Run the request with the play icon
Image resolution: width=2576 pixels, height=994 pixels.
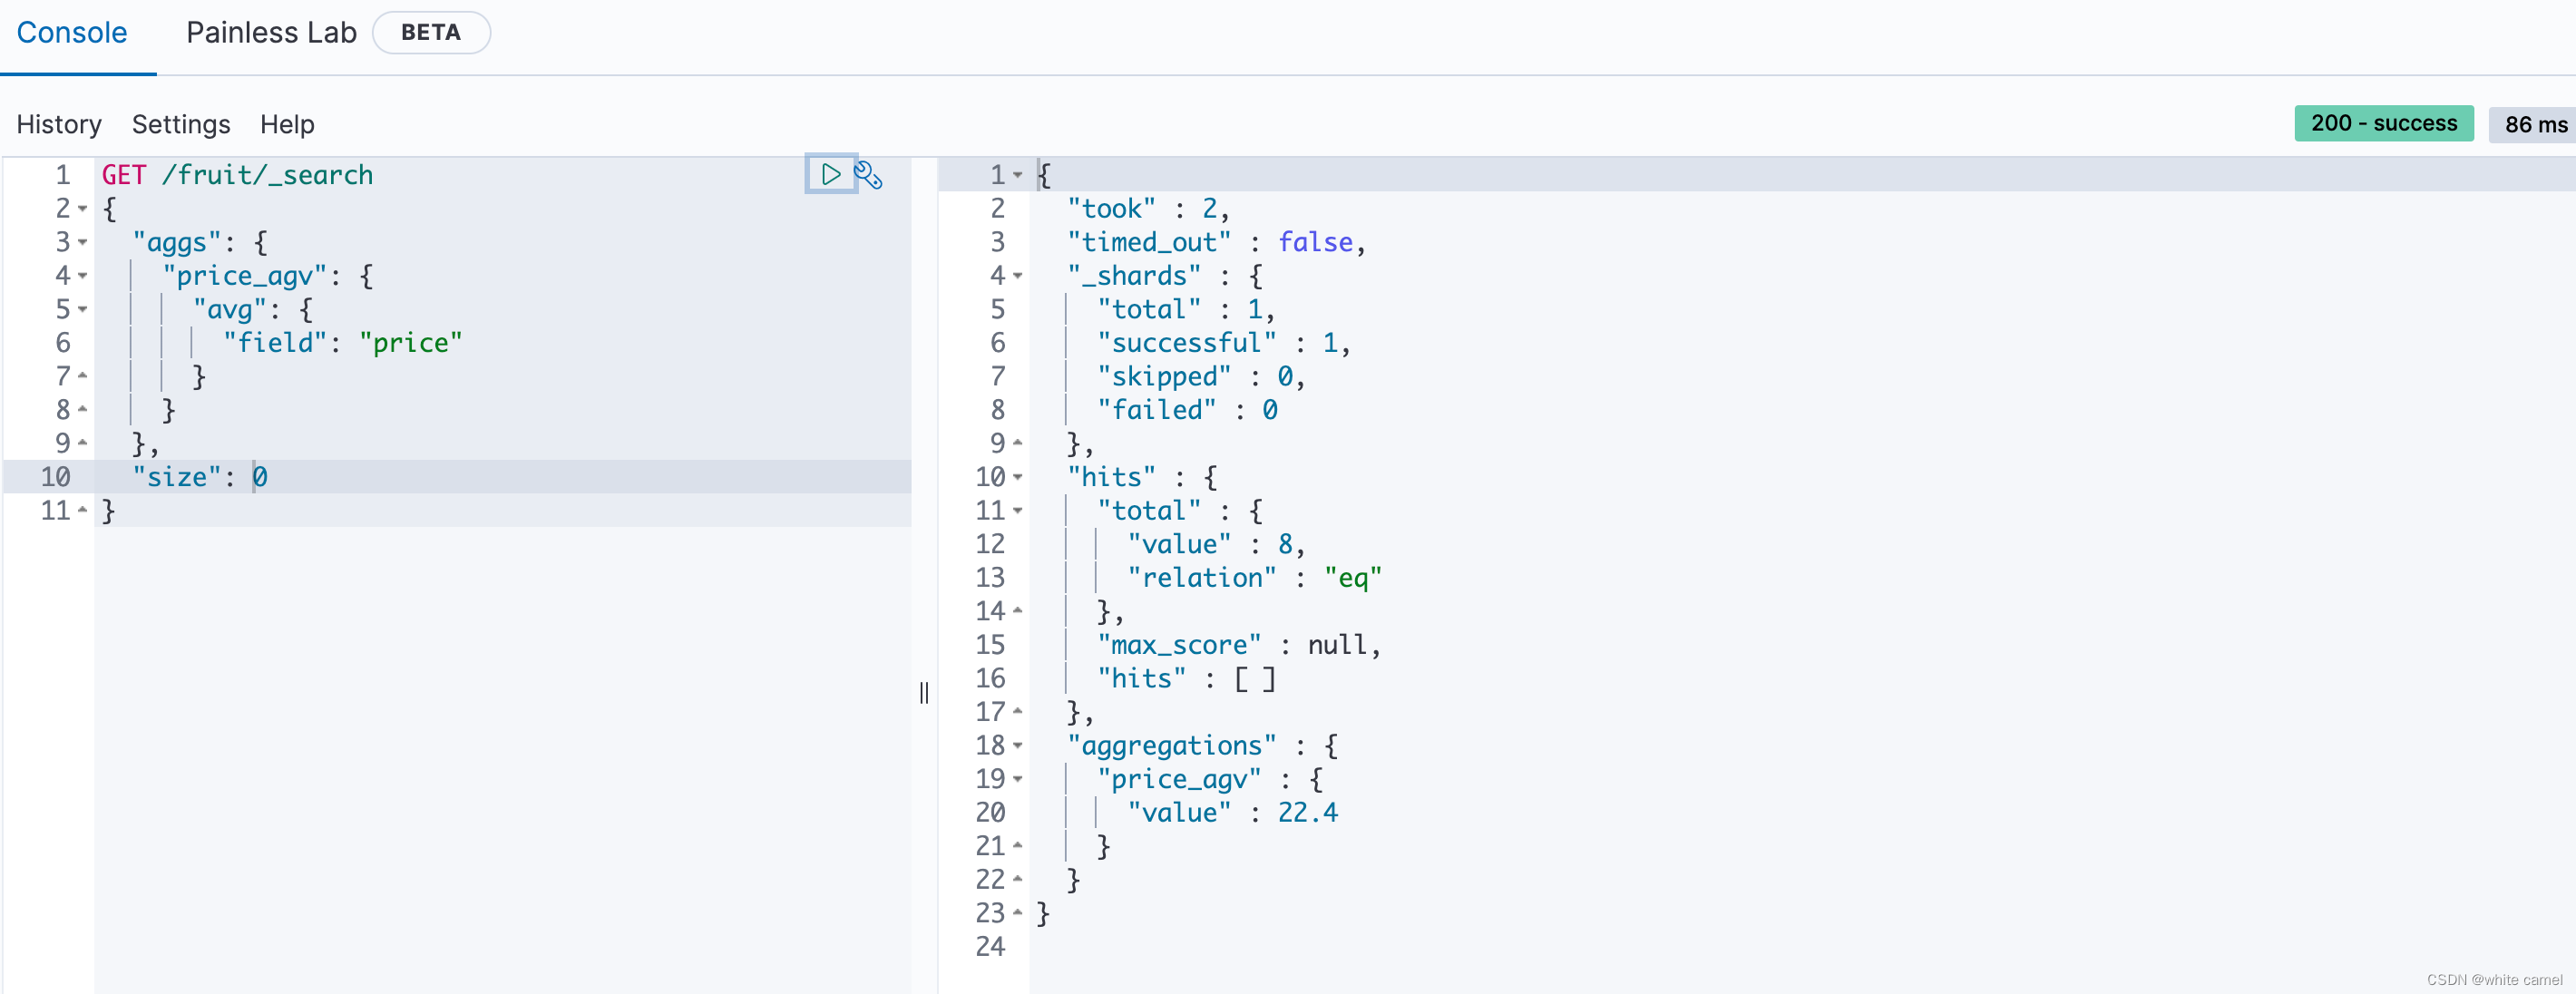(x=830, y=174)
